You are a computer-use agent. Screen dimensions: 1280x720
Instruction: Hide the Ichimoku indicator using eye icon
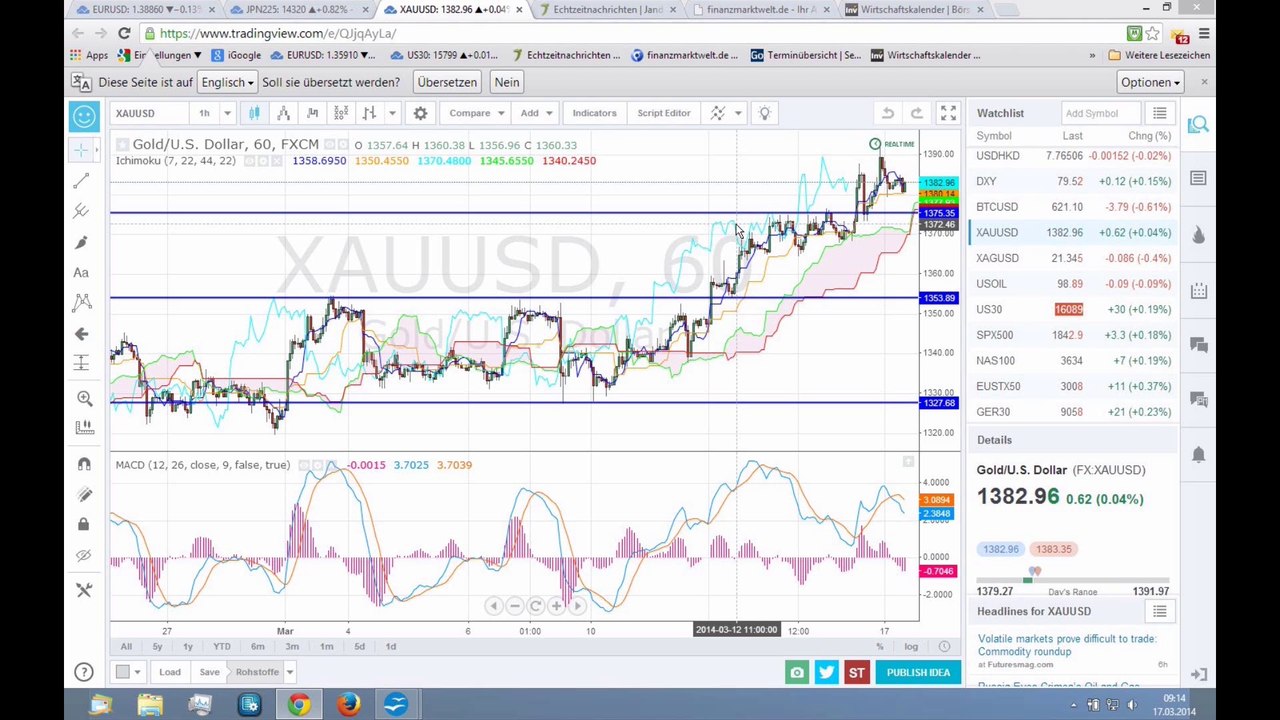click(249, 161)
